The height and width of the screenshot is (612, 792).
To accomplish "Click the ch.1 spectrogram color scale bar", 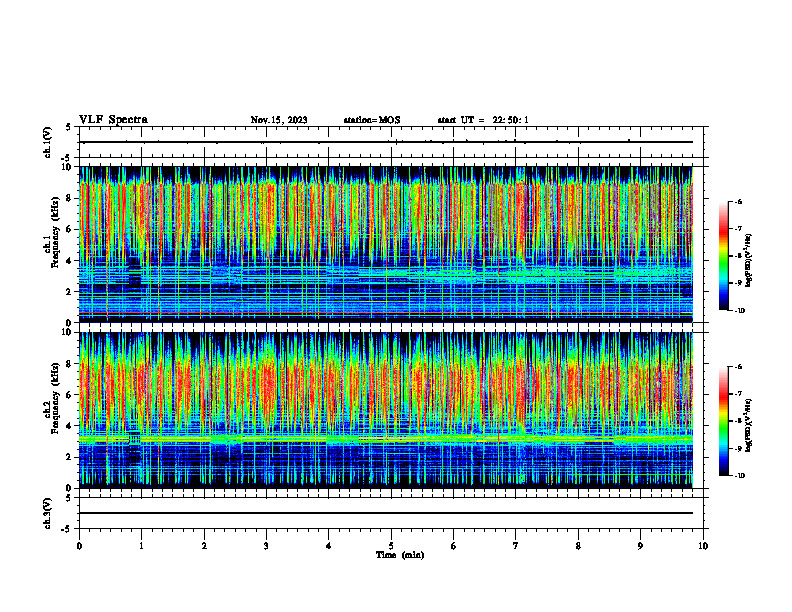I will [x=724, y=256].
